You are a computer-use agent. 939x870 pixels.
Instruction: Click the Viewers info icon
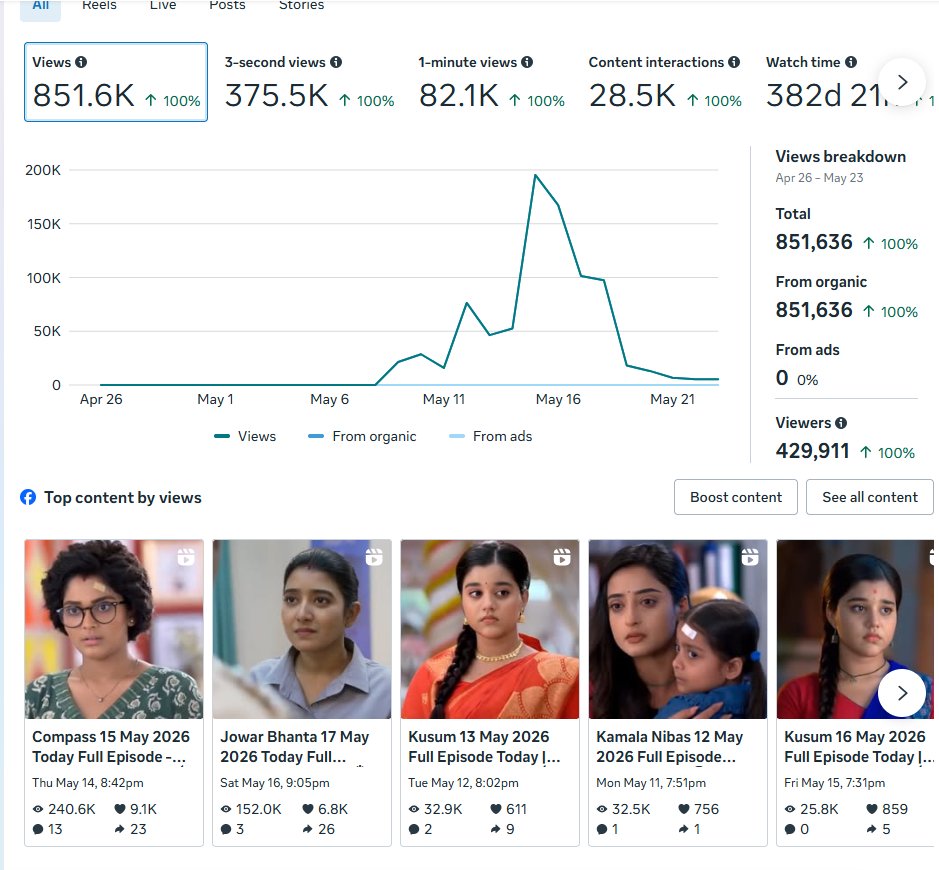pos(841,423)
